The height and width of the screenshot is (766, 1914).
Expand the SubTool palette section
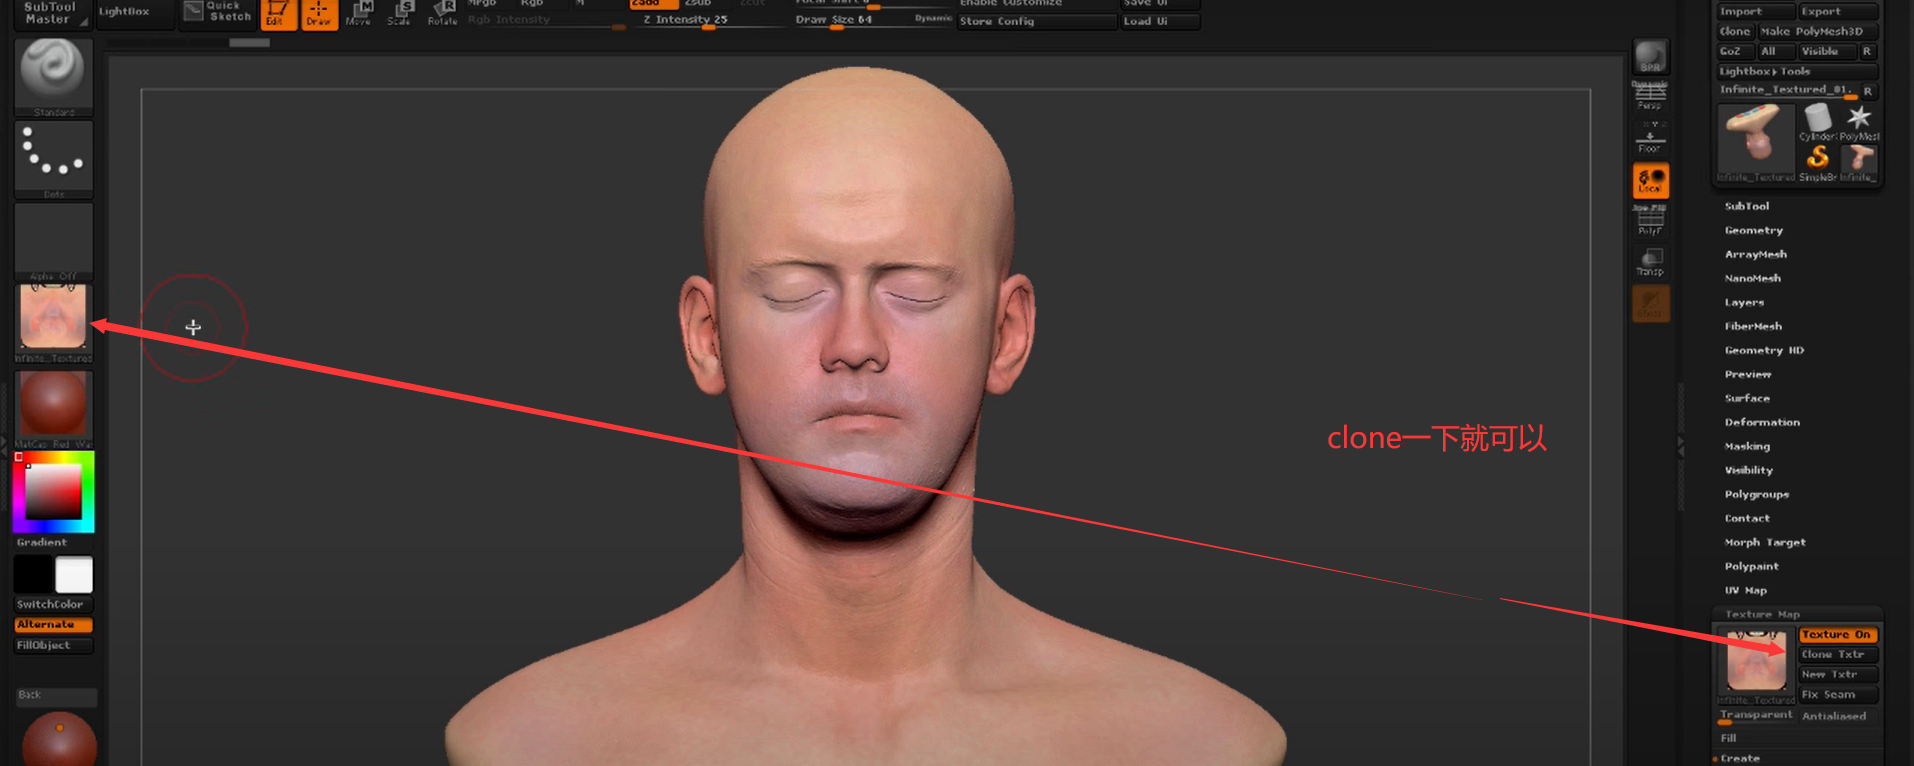[1747, 206]
